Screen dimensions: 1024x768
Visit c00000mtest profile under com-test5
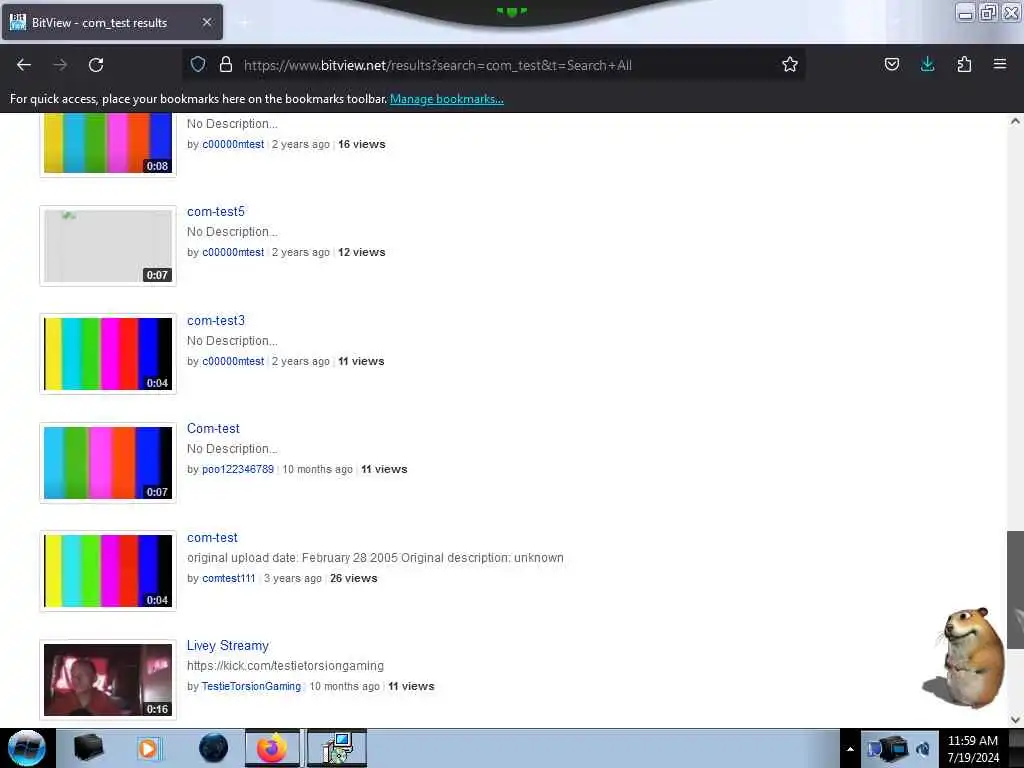233,252
